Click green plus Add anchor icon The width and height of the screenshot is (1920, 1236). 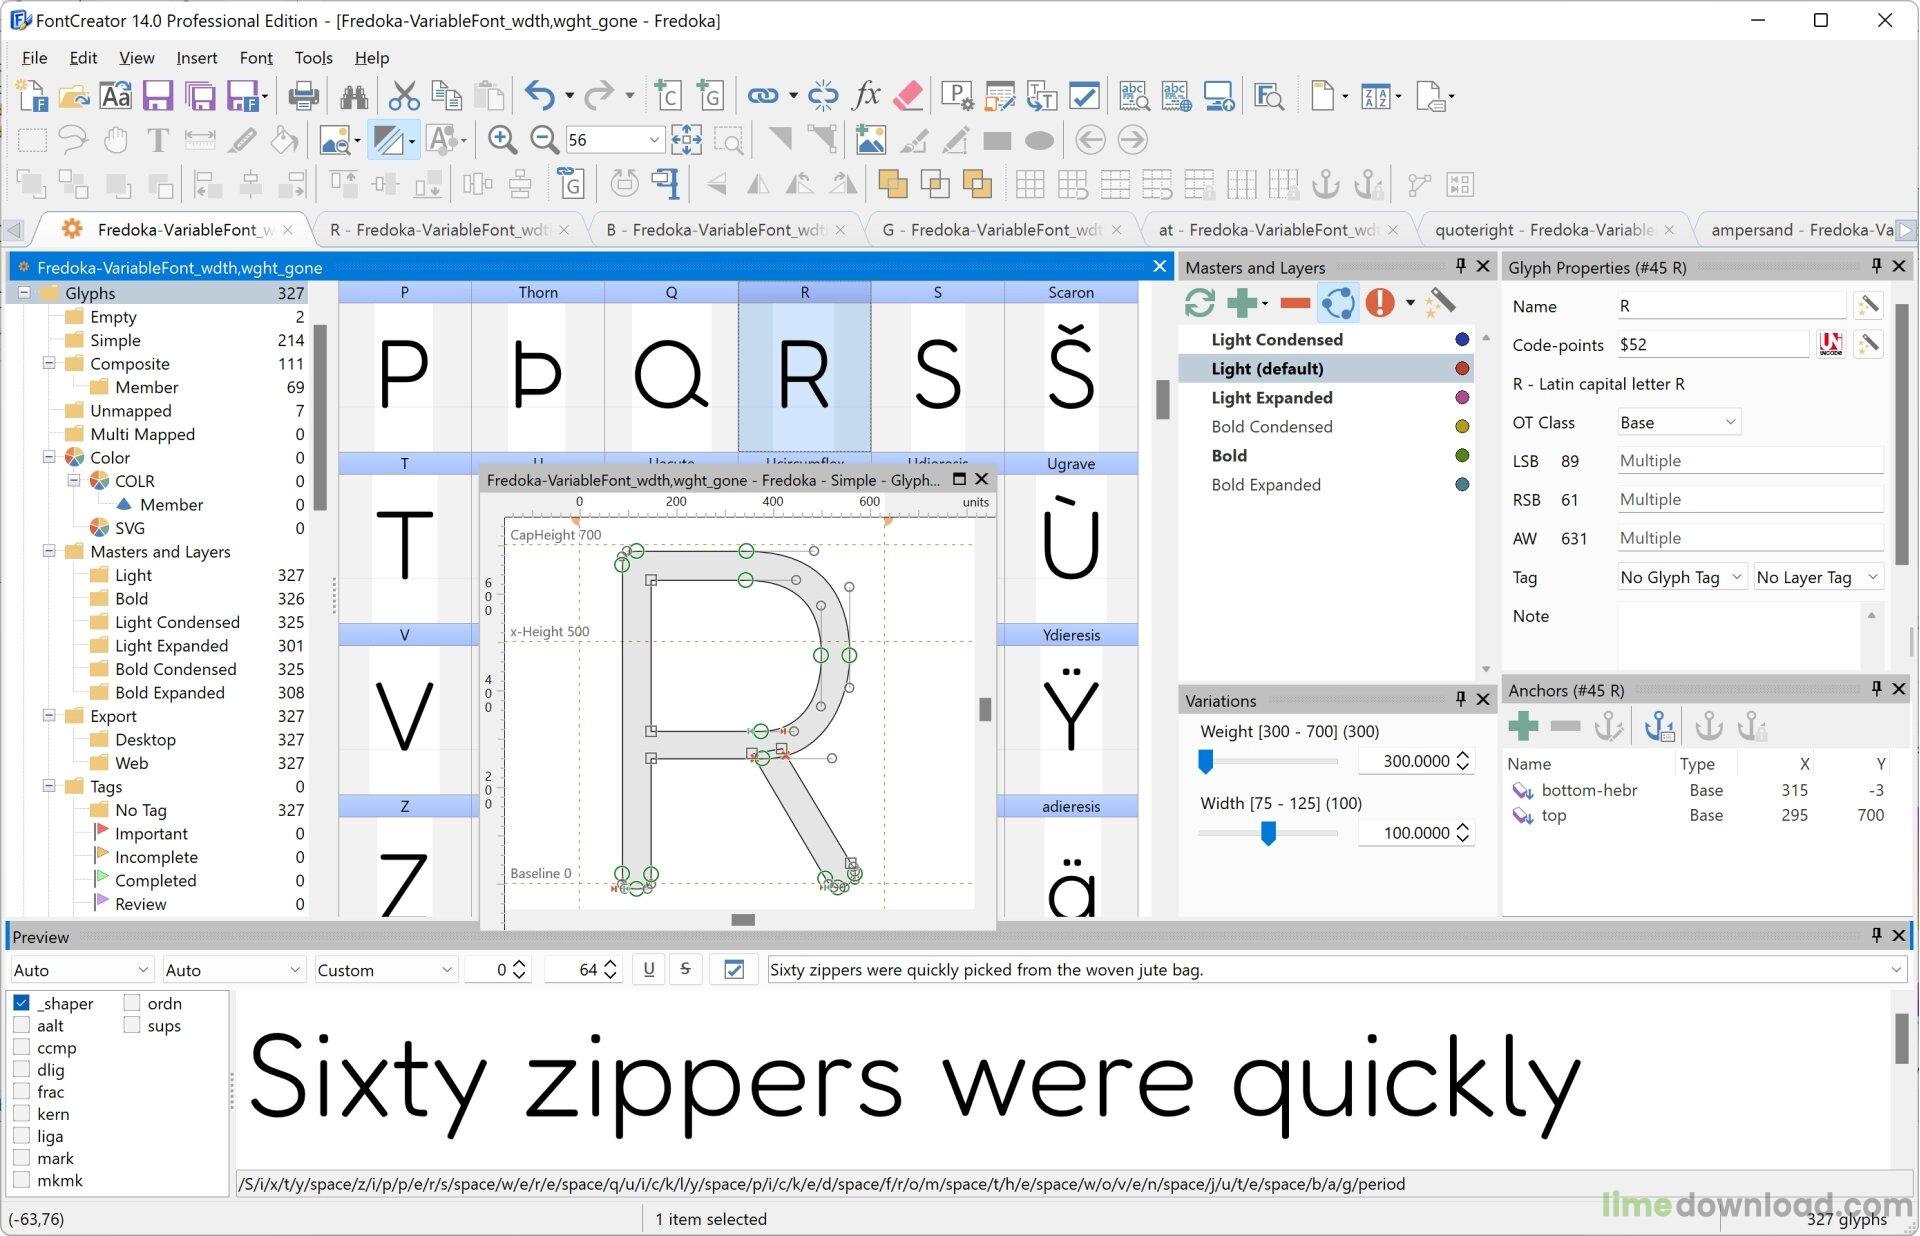click(x=1523, y=726)
